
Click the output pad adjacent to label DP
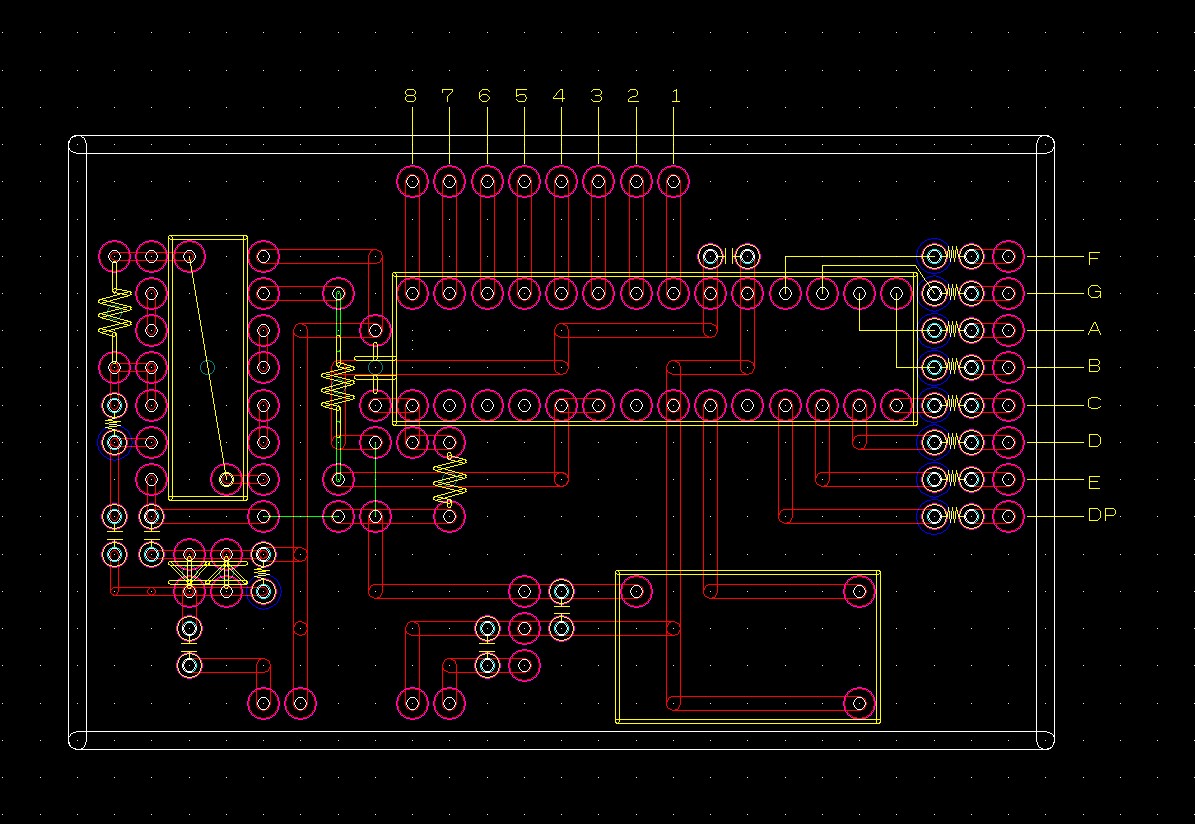pyautogui.click(x=1008, y=517)
